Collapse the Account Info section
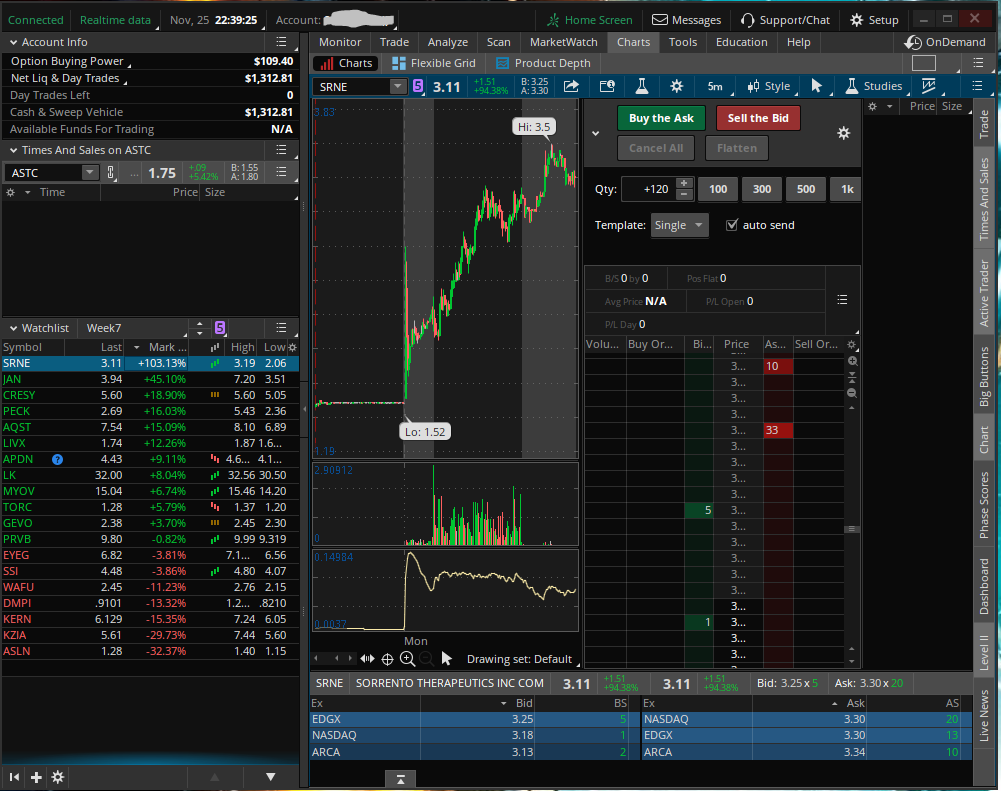Image resolution: width=1001 pixels, height=791 pixels. [x=13, y=42]
